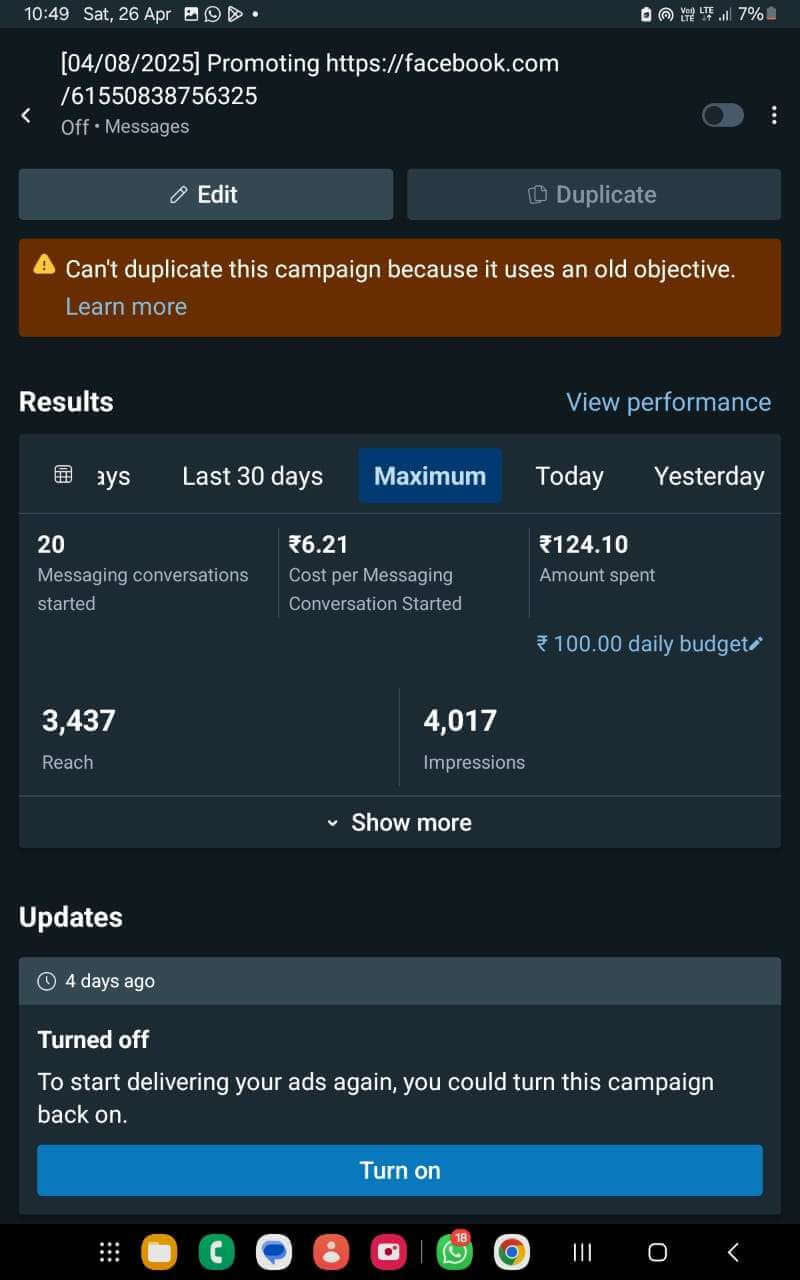This screenshot has height=1280, width=800.
Task: Open the three-dot campaign options menu
Action: pos(773,116)
